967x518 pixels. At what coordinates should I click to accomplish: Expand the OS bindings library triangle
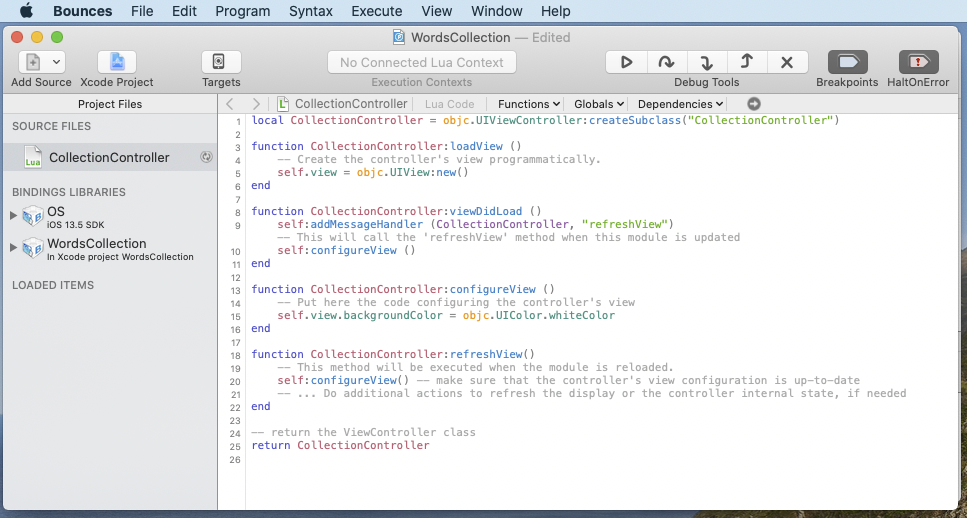[x=14, y=215]
